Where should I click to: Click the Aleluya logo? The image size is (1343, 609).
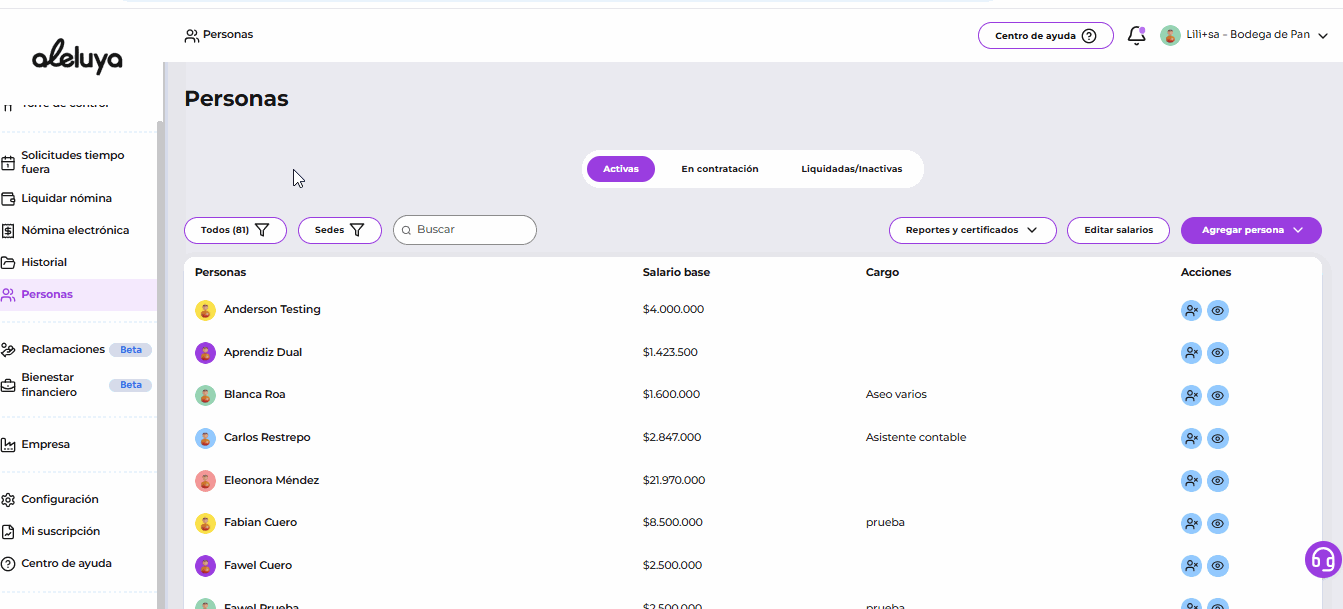[x=77, y=58]
